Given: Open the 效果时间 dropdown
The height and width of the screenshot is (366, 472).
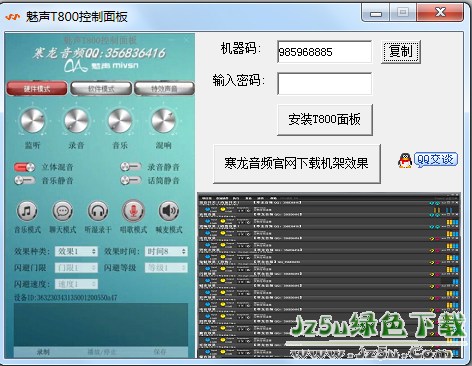Looking at the screenshot, I should point(166,251).
